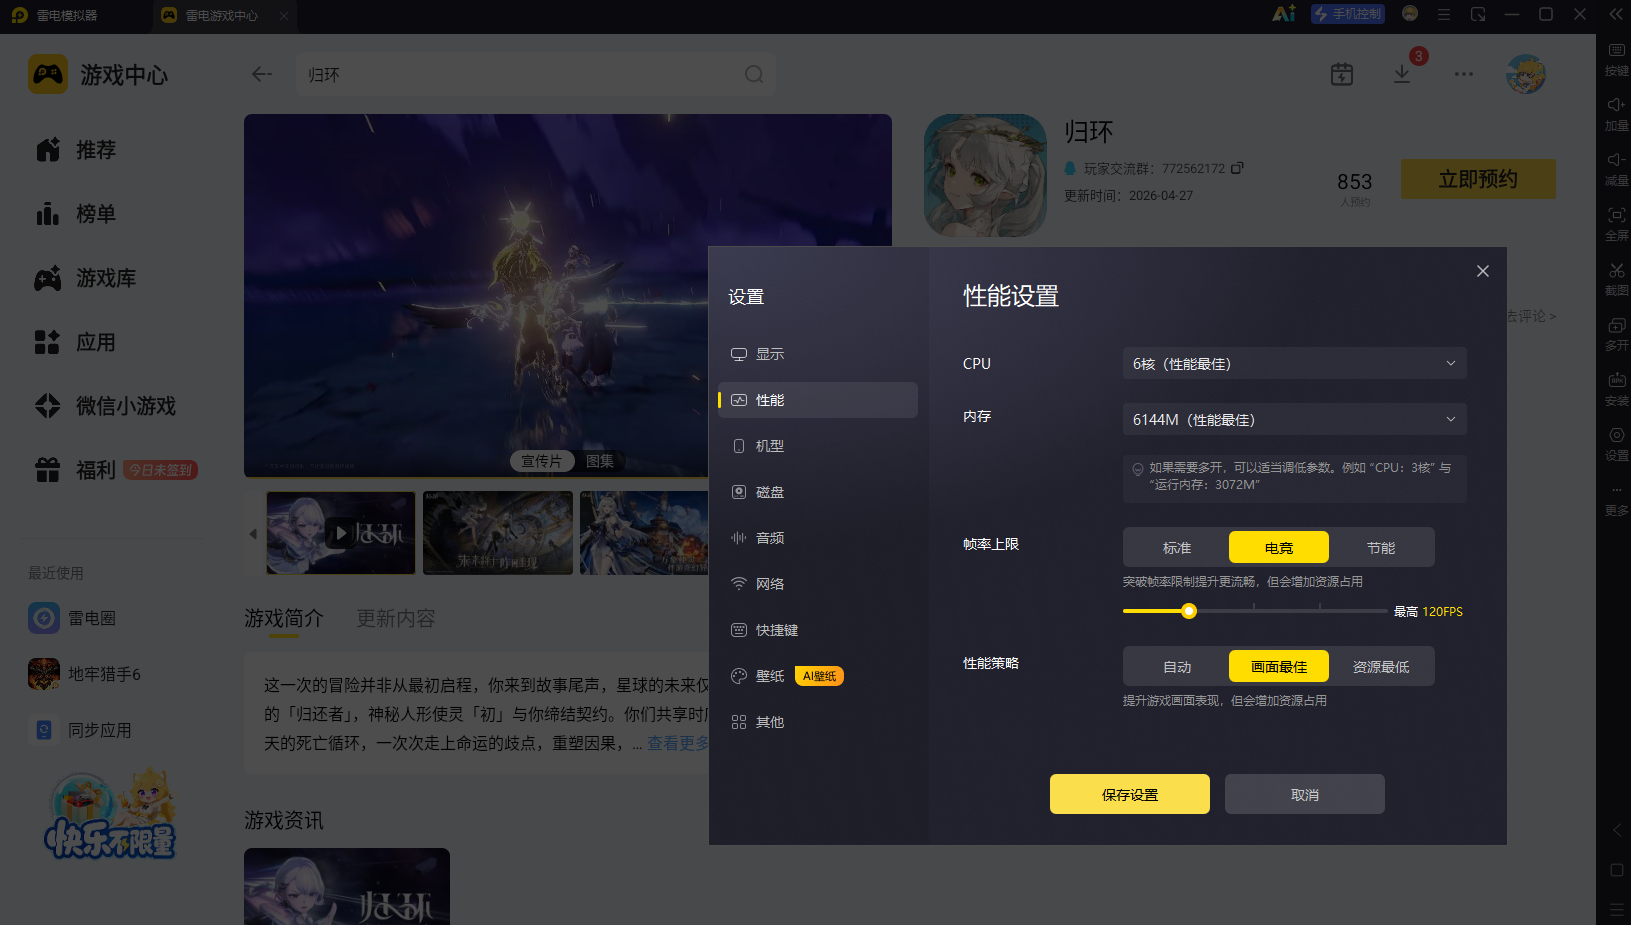Click the AI assistant icon in title bar
The width and height of the screenshot is (1631, 925).
[1284, 14]
